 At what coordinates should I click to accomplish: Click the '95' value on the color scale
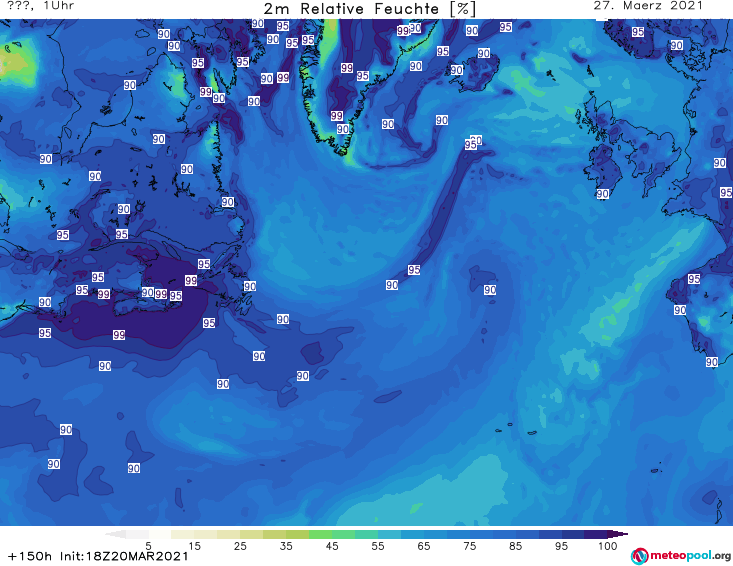click(561, 546)
